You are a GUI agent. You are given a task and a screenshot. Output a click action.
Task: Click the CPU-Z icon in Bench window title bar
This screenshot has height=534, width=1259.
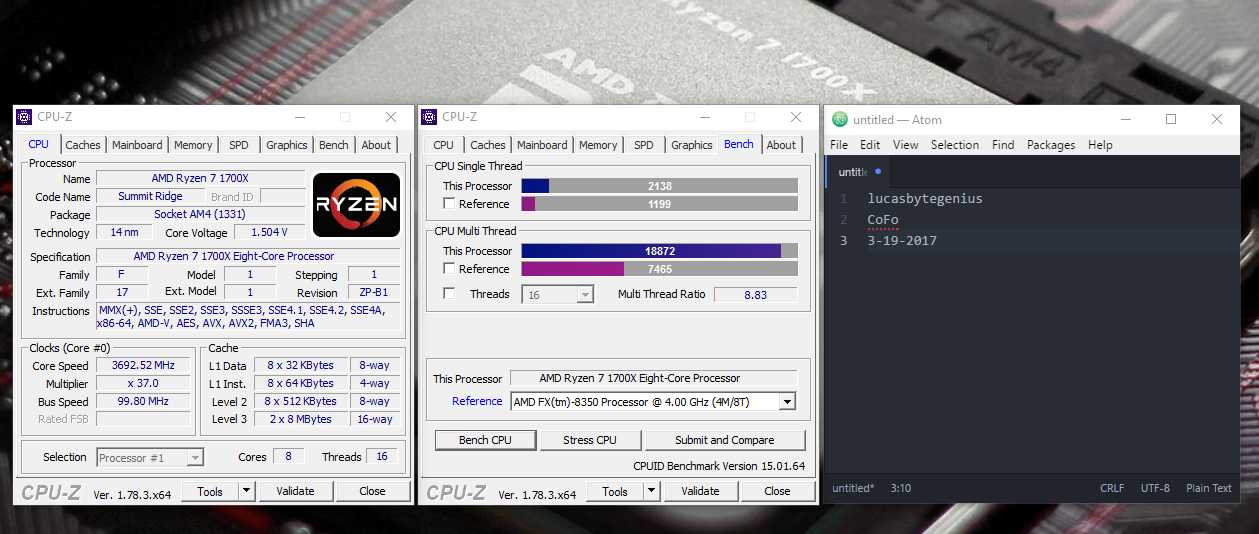point(429,117)
